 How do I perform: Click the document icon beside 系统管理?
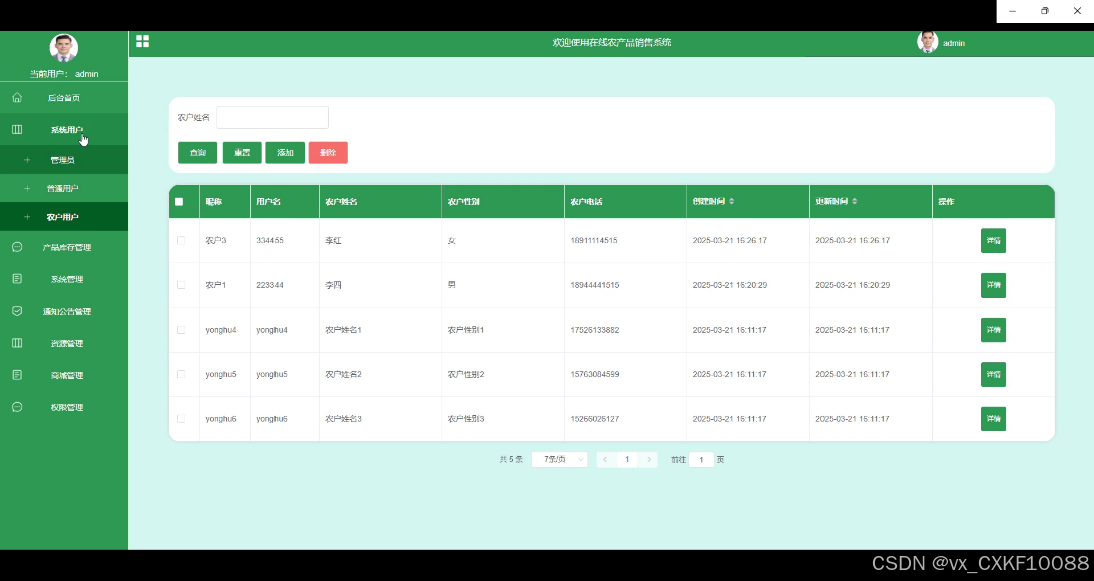[x=17, y=279]
